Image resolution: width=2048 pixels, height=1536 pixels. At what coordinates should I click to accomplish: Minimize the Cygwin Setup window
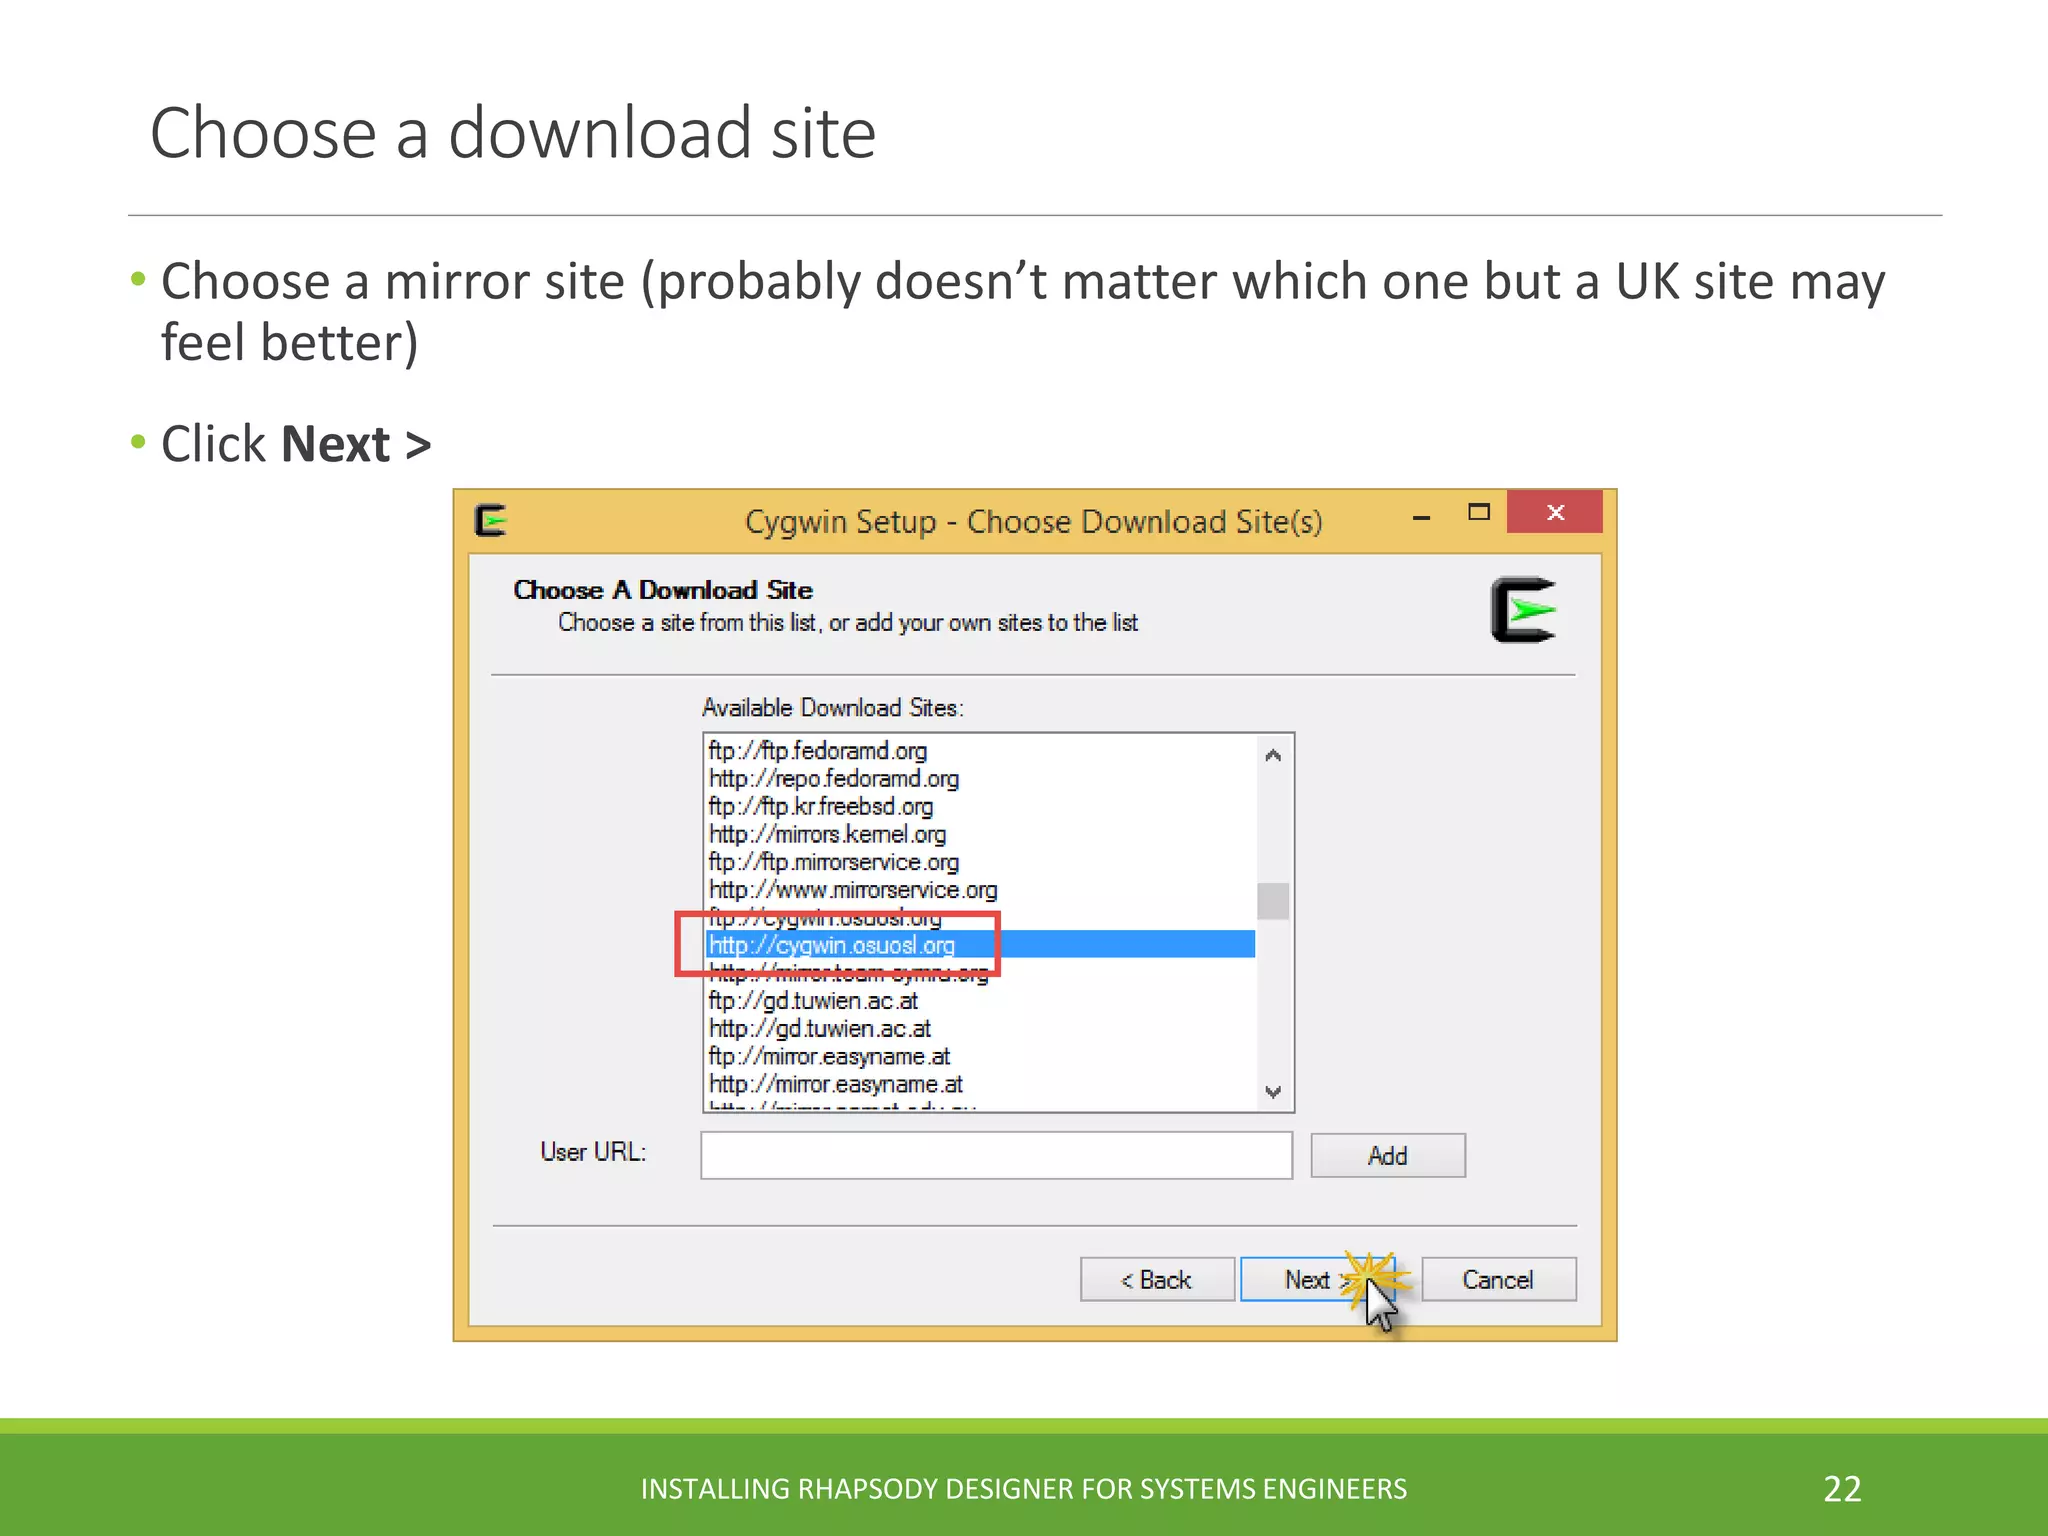(x=1421, y=517)
